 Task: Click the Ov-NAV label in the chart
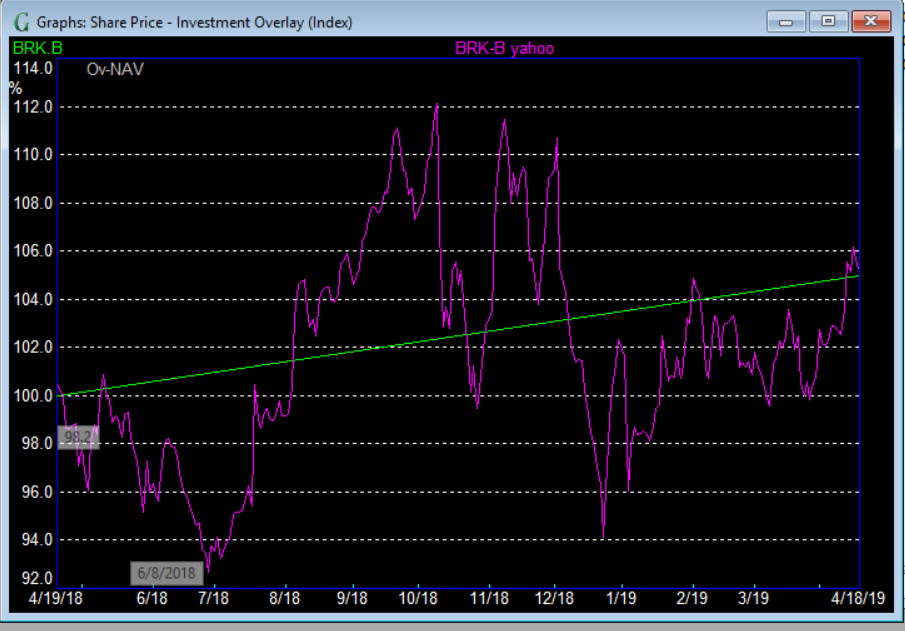click(x=115, y=69)
